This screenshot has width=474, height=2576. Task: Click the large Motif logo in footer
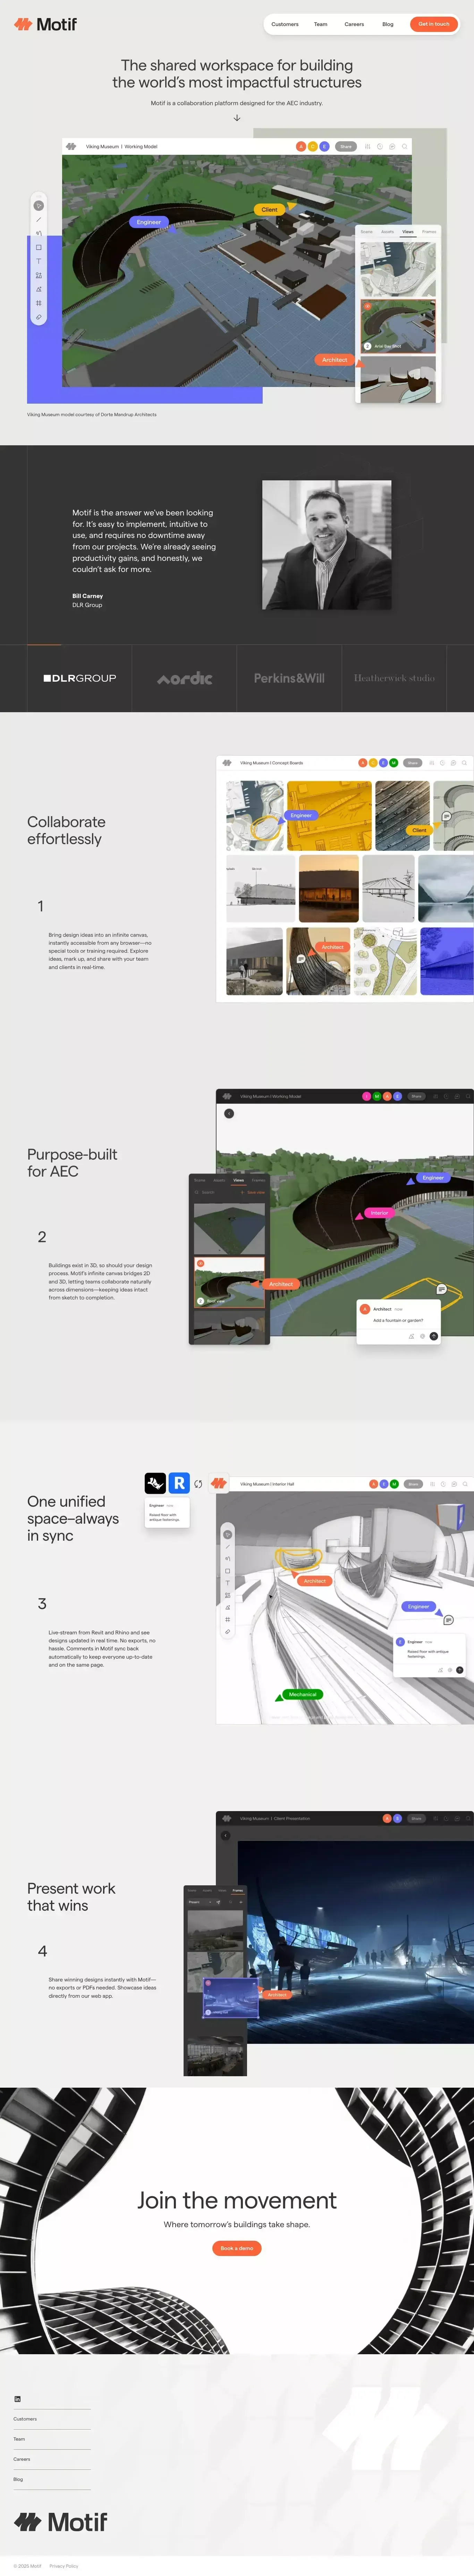pos(60,2522)
